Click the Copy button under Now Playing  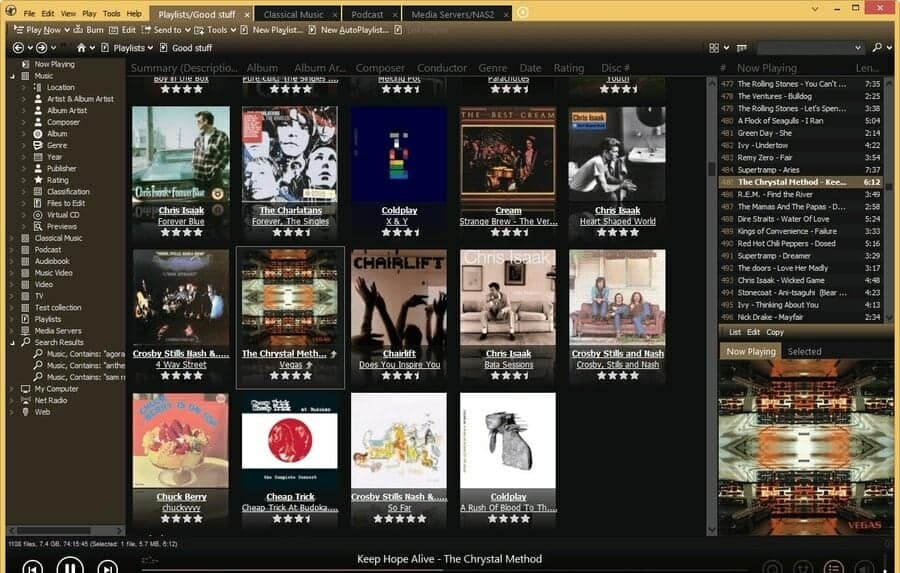pos(774,332)
